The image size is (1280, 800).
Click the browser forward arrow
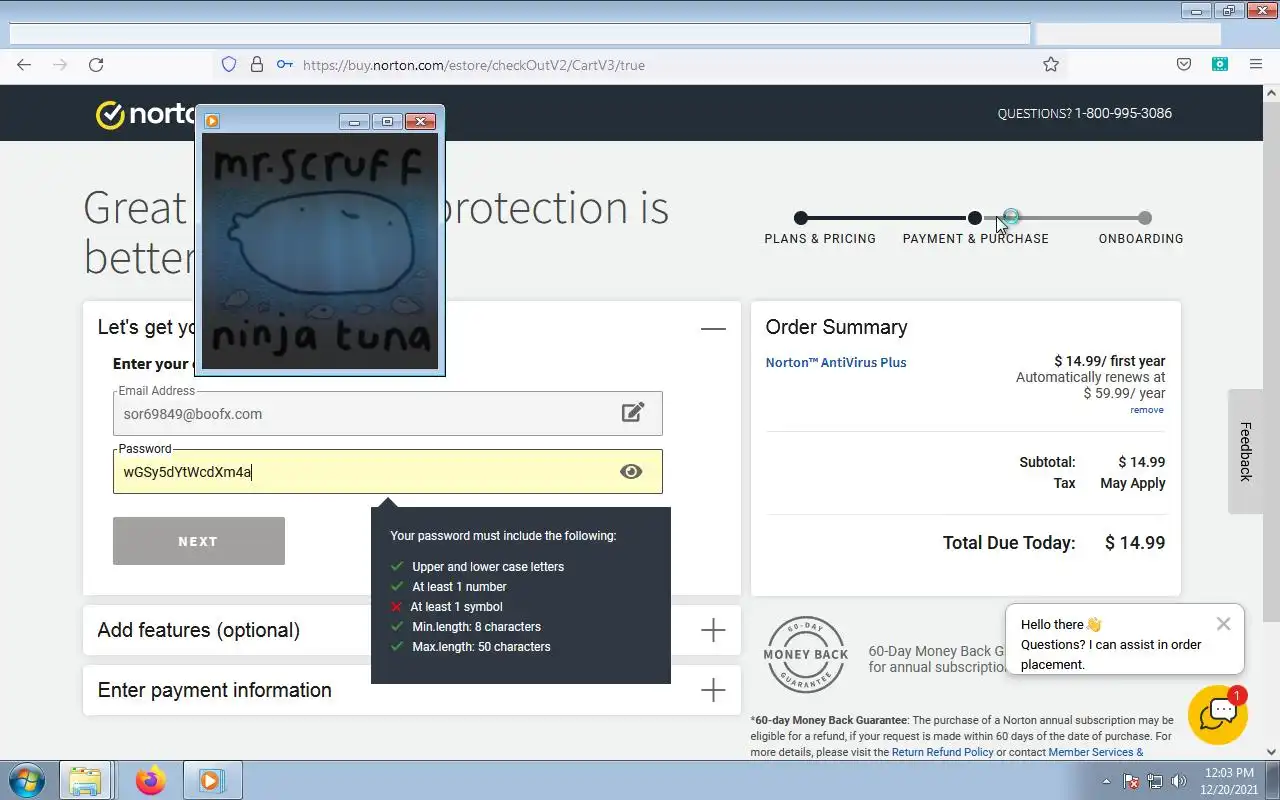60,65
